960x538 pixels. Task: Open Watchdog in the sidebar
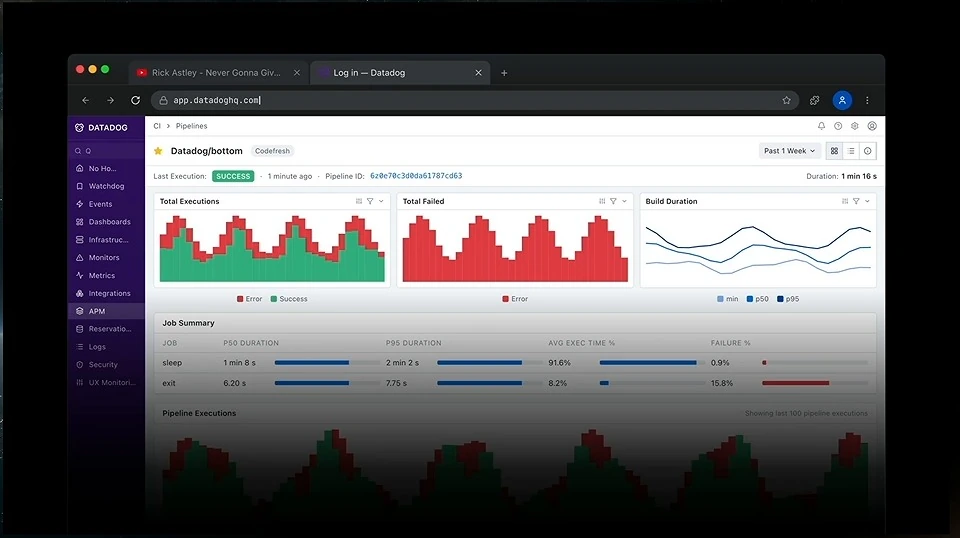[x=106, y=186]
